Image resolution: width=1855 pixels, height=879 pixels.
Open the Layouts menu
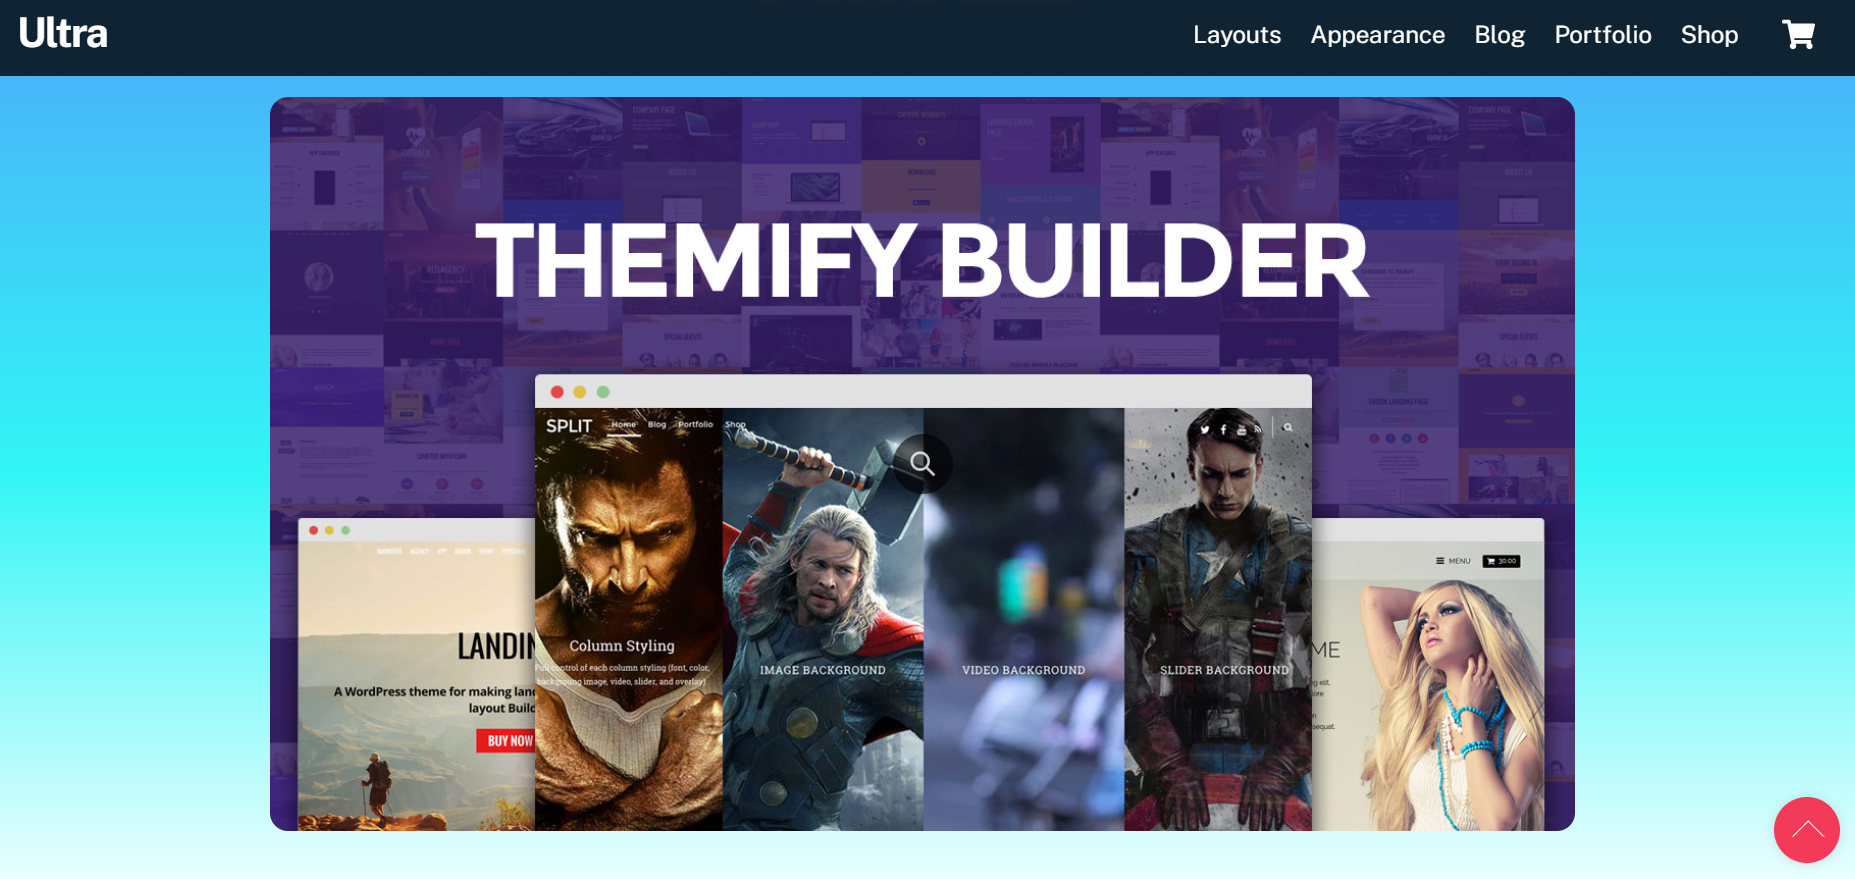click(1236, 35)
